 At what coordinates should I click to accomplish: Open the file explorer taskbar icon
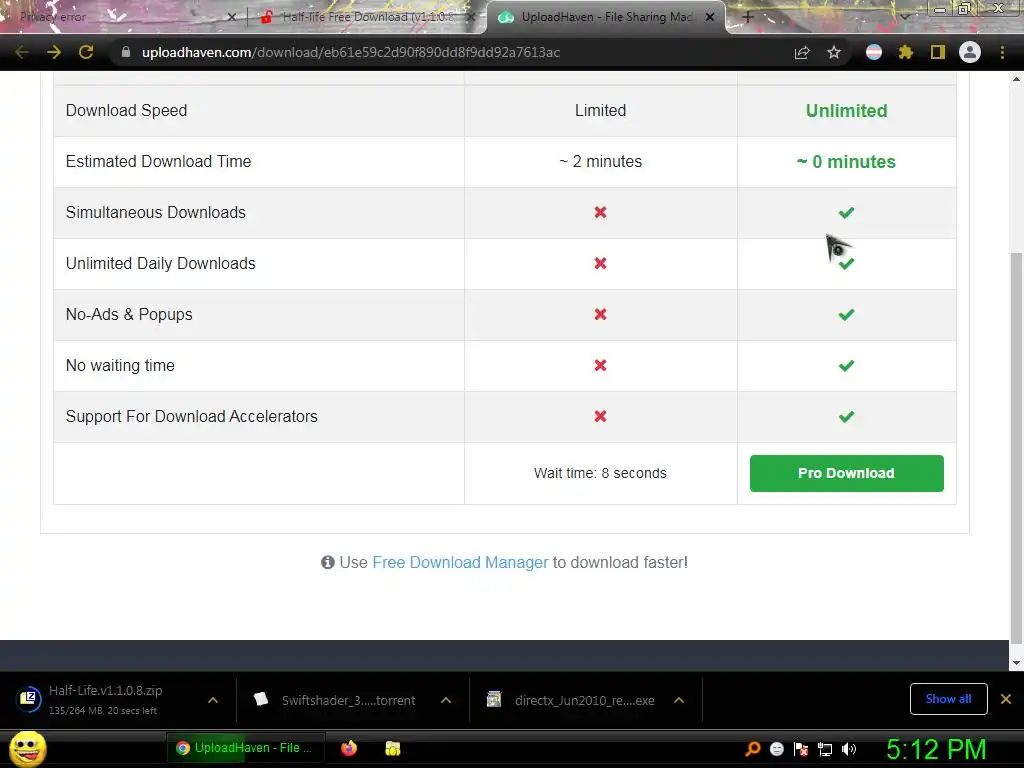pos(392,748)
